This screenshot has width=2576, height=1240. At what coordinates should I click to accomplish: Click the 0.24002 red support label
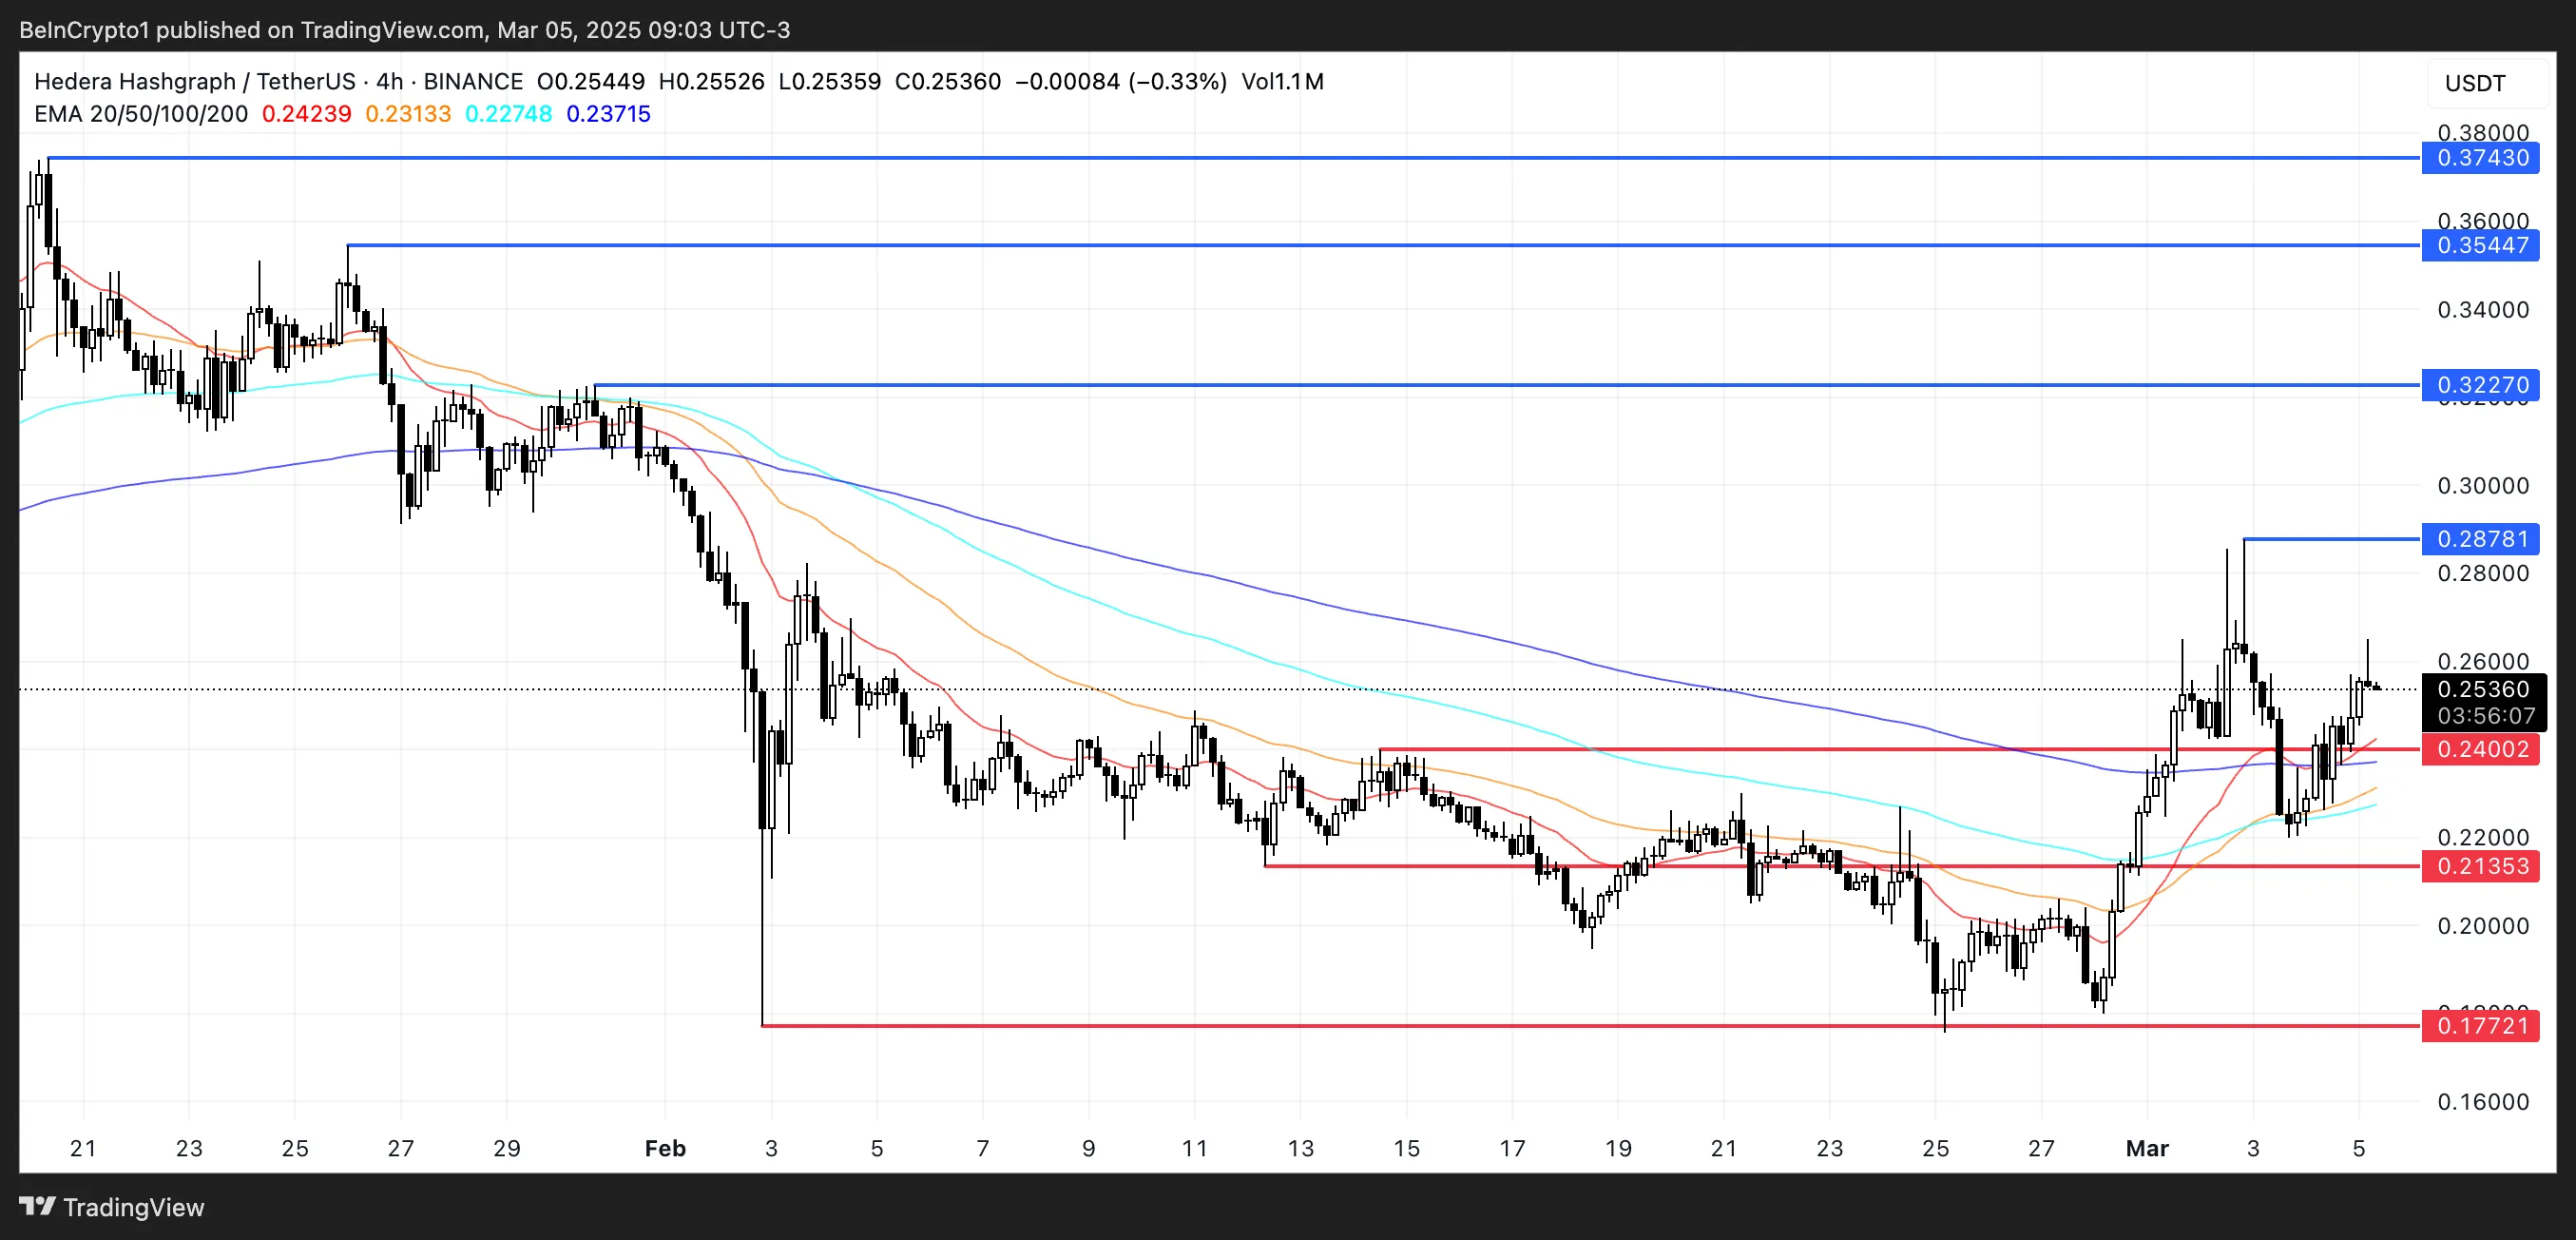click(x=2480, y=749)
